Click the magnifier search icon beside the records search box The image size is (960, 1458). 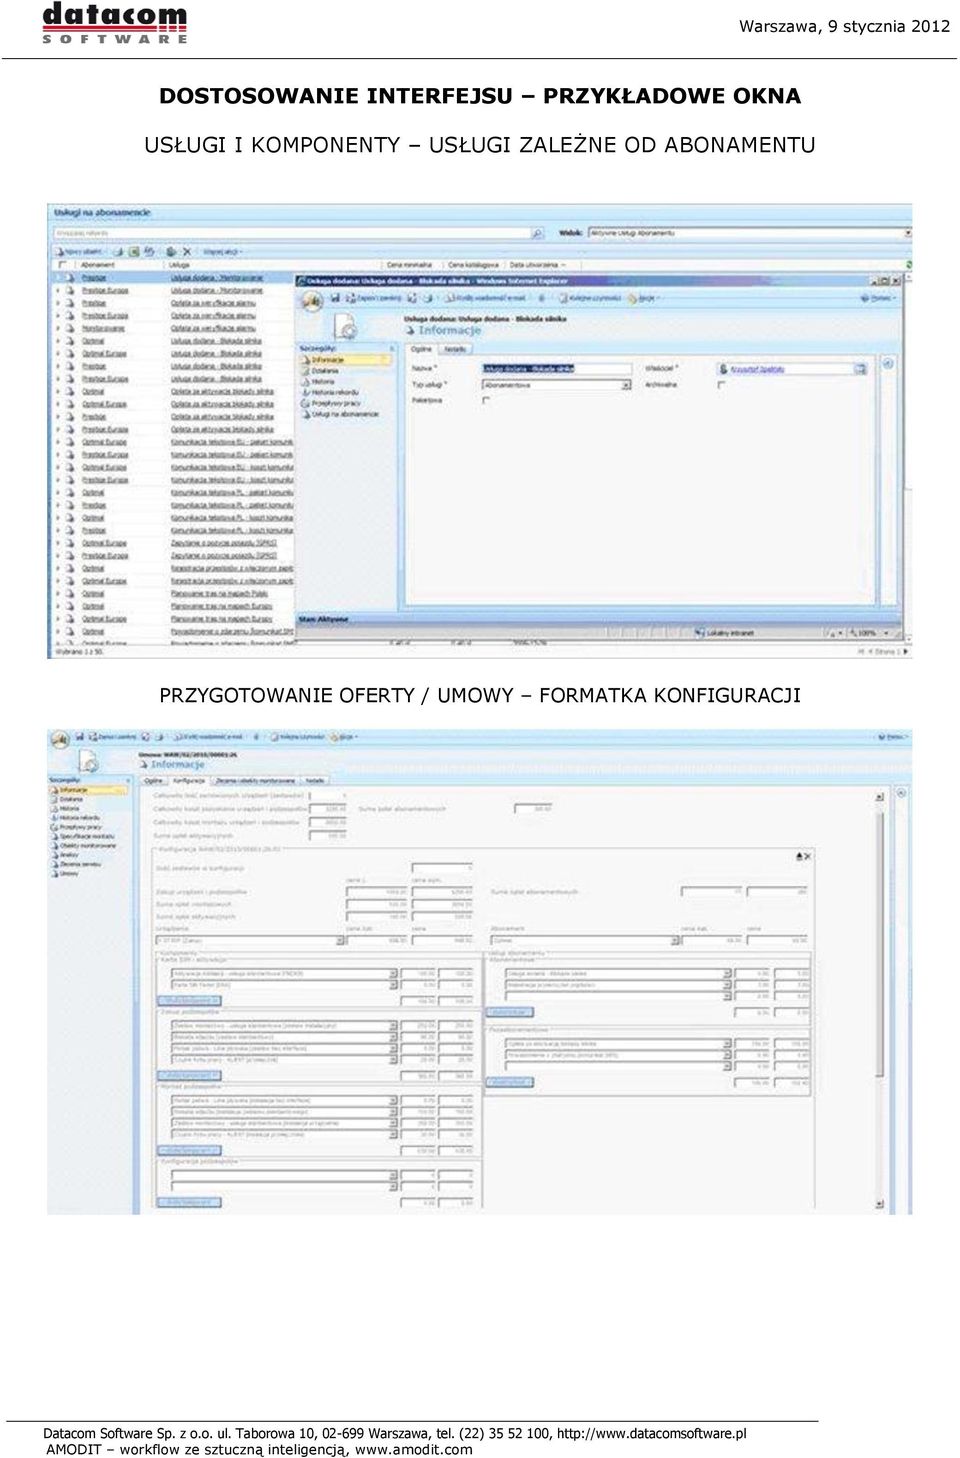[x=537, y=233]
